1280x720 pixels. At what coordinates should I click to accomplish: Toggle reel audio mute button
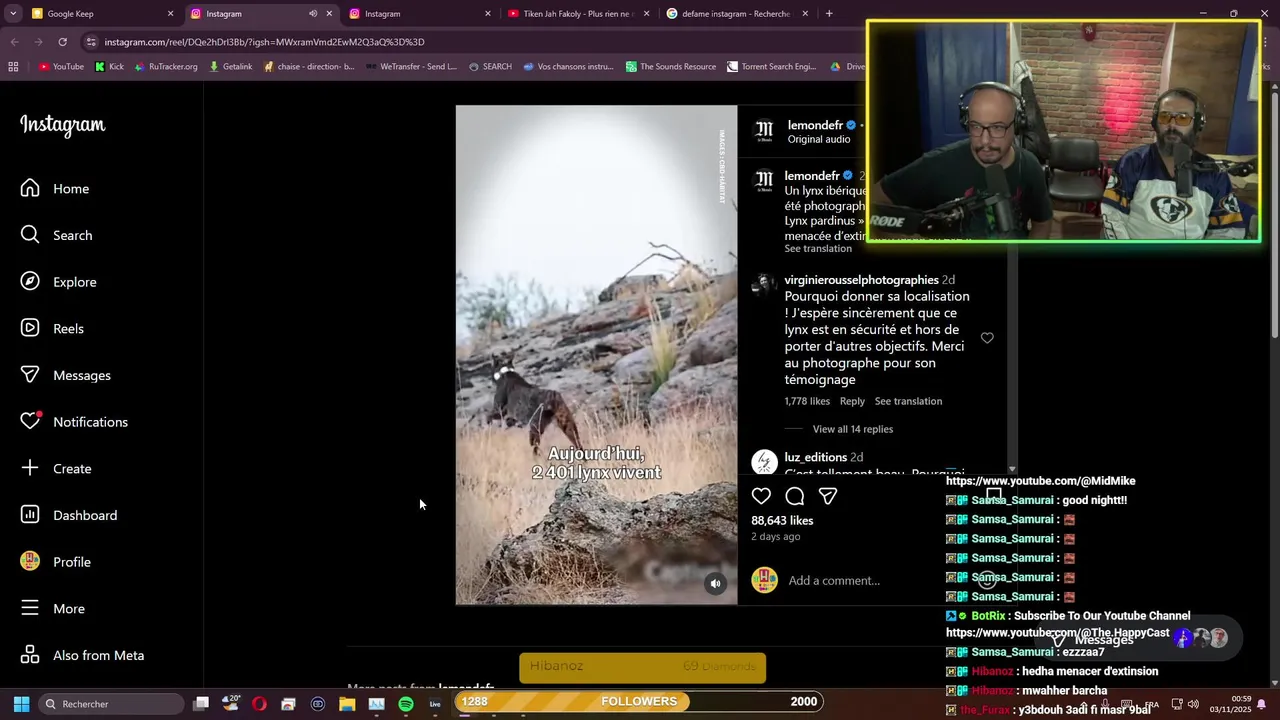point(715,584)
